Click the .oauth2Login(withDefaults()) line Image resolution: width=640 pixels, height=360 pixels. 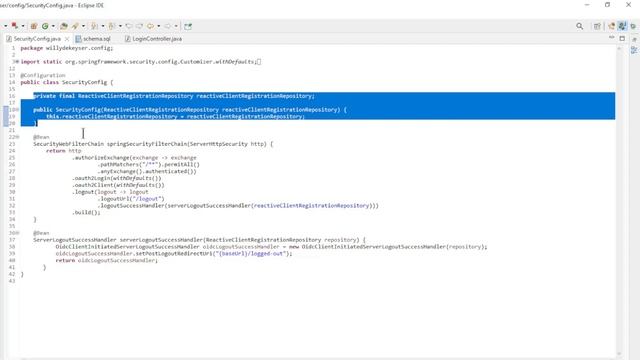click(117, 178)
